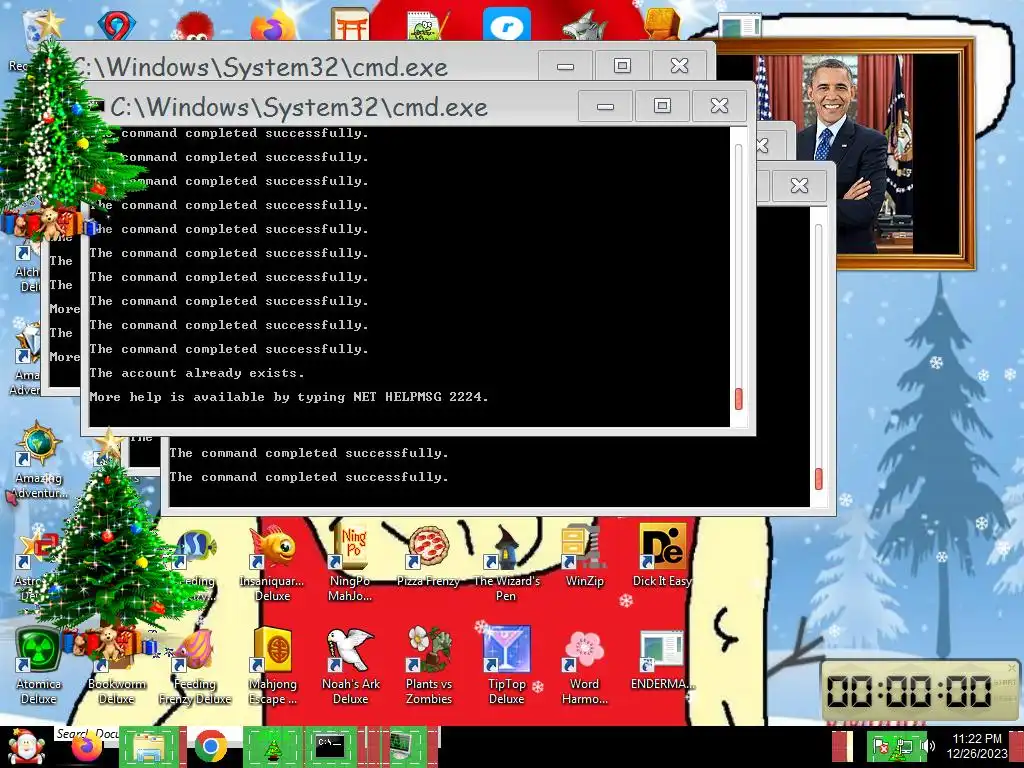The height and width of the screenshot is (768, 1024).
Task: Launch Word Harmony shortcut
Action: click(584, 665)
